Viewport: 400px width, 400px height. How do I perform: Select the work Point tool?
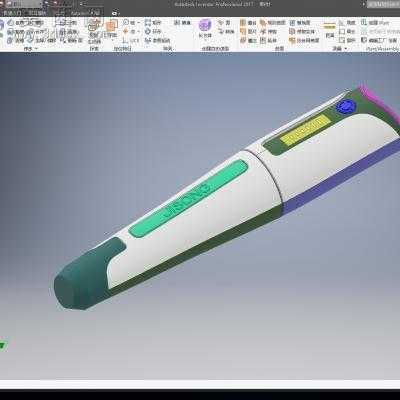point(130,31)
